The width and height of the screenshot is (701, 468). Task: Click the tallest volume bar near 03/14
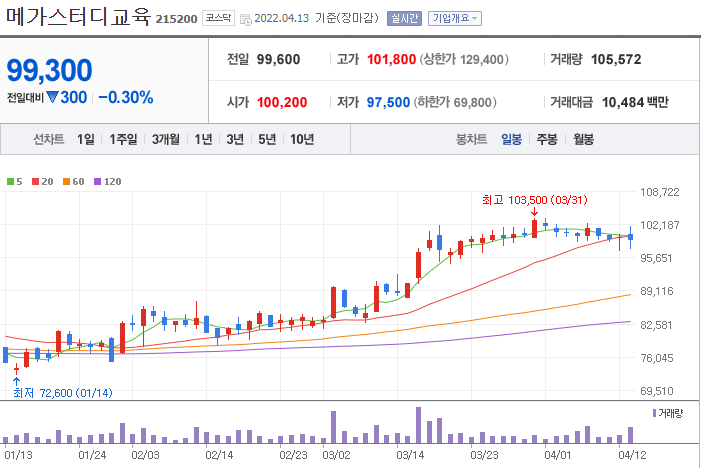coord(418,425)
